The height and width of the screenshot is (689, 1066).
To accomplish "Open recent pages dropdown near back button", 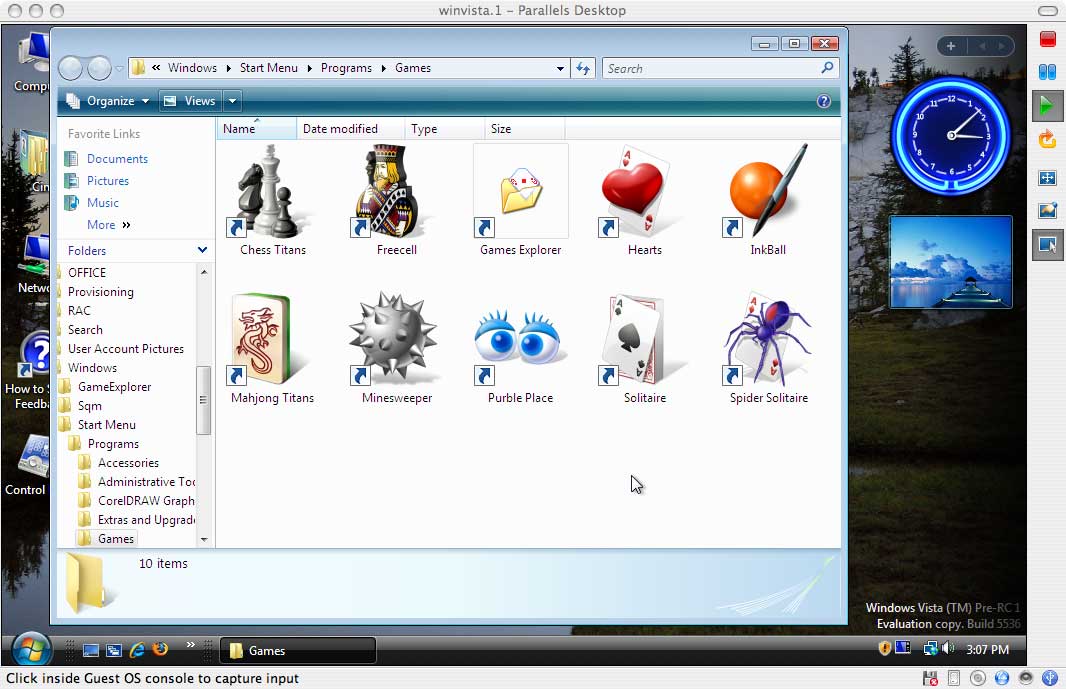I will tap(120, 68).
